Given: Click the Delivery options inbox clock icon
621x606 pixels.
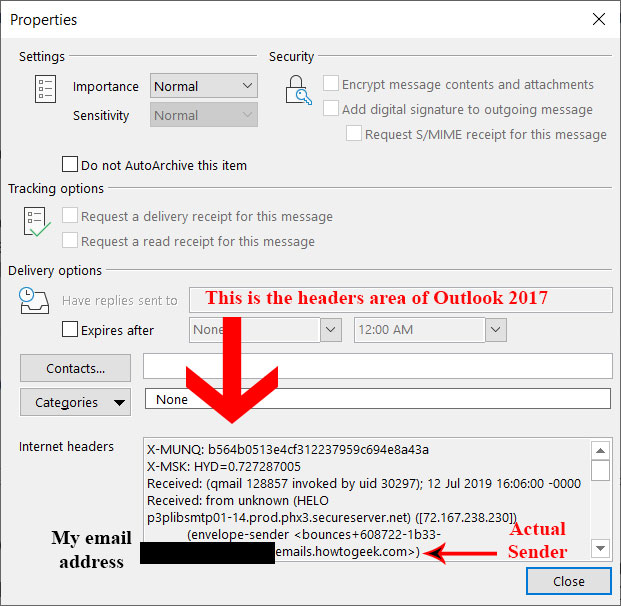Looking at the screenshot, I should 34,301.
